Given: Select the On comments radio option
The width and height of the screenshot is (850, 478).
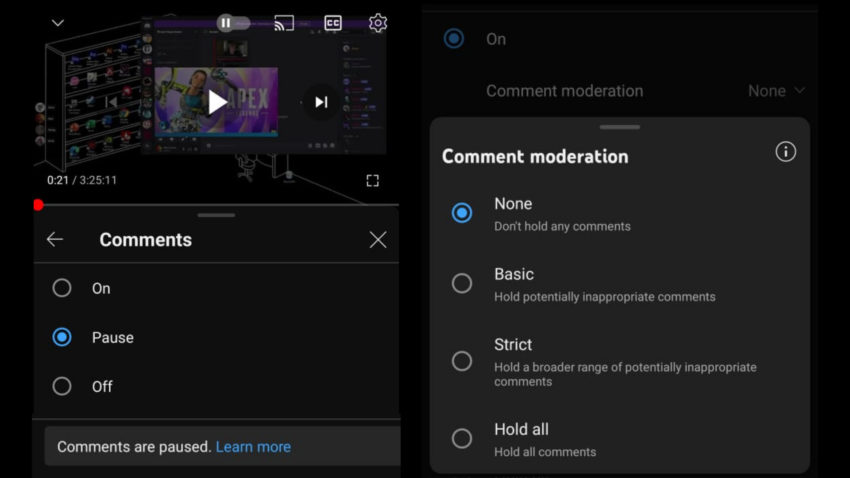Looking at the screenshot, I should click(x=62, y=288).
